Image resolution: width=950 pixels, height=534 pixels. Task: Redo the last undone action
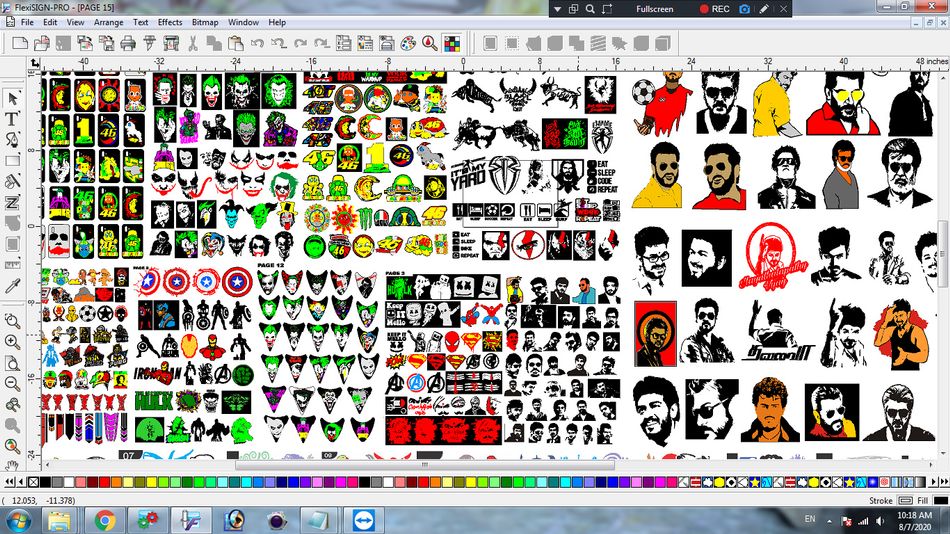click(x=301, y=43)
